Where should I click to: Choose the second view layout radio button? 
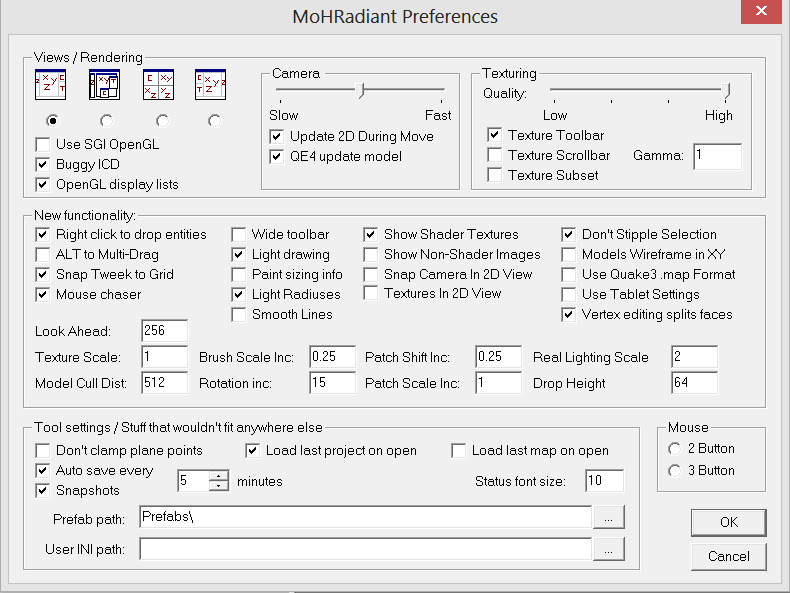(x=107, y=121)
